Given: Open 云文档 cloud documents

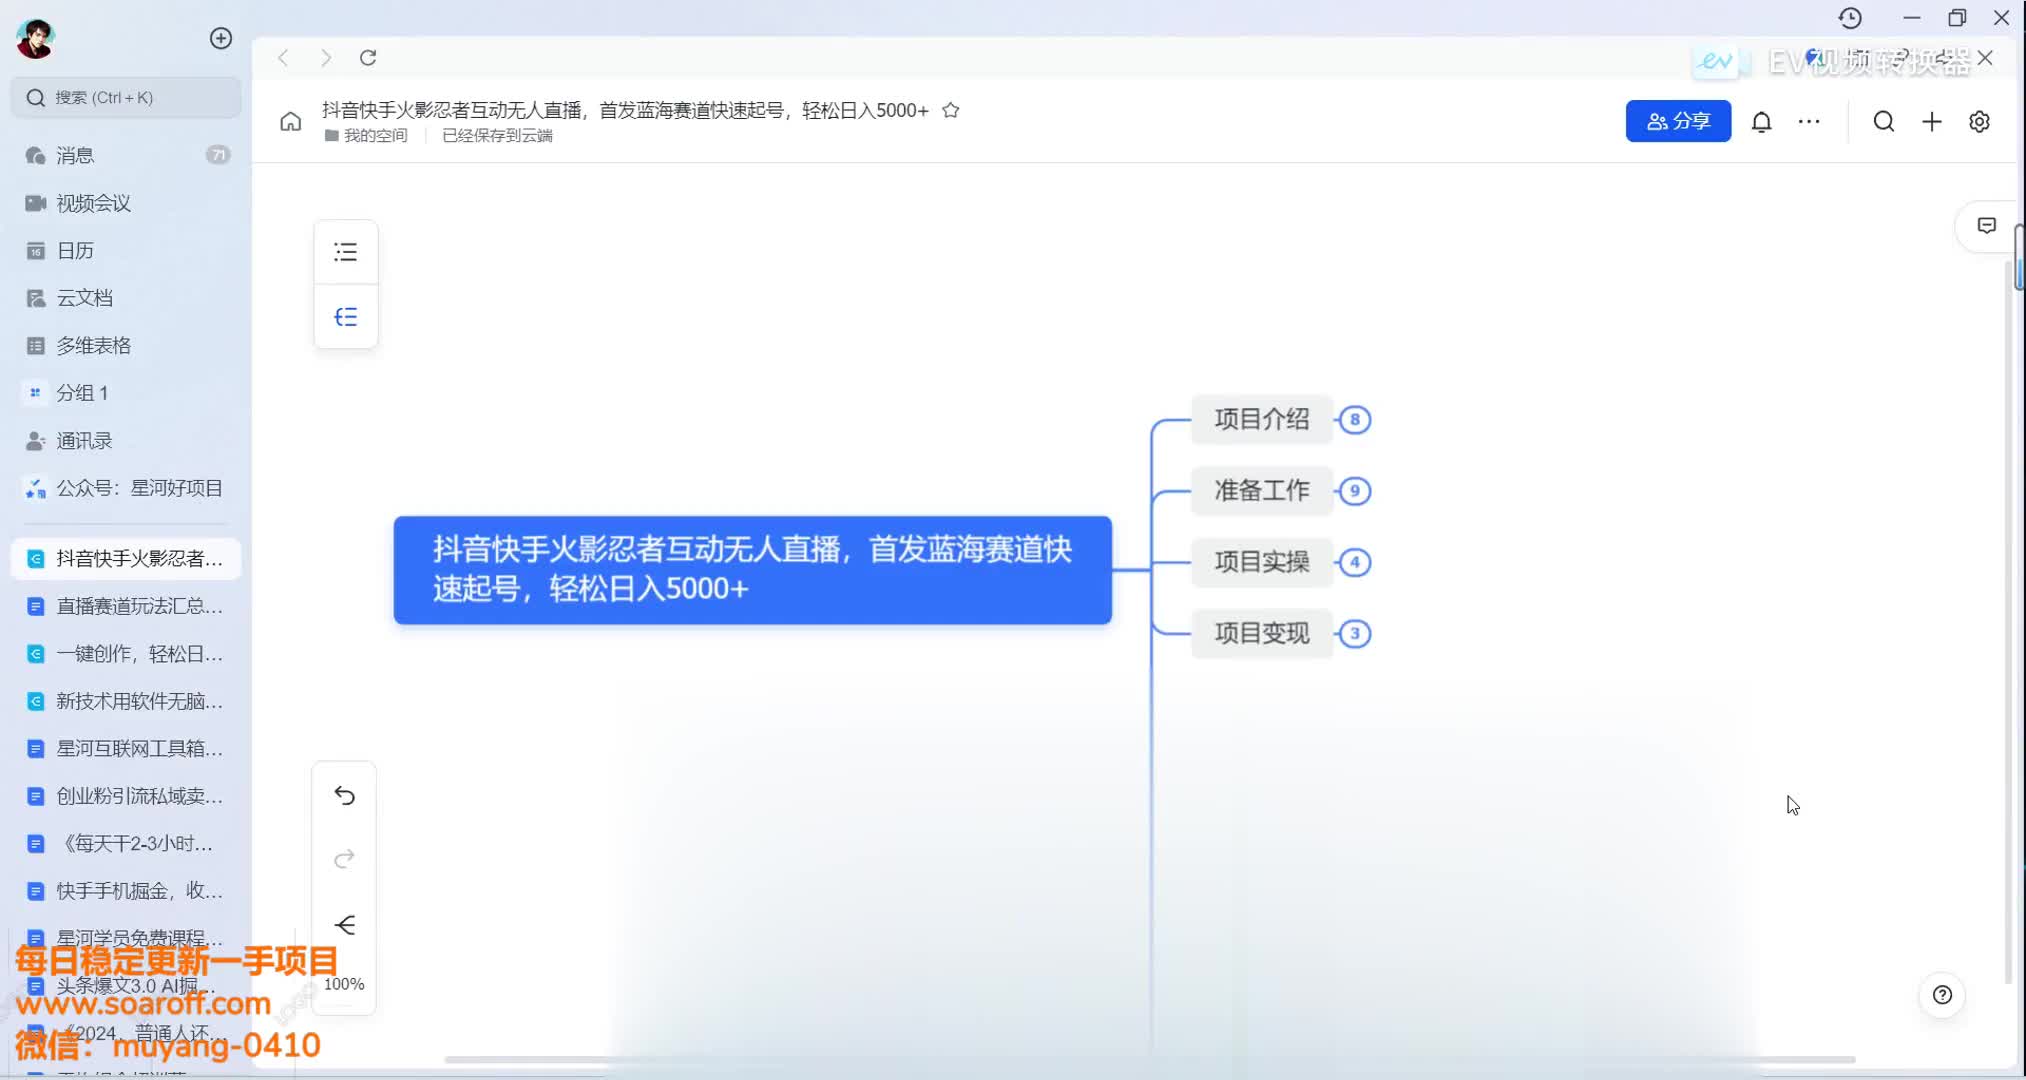Looking at the screenshot, I should coord(126,298).
